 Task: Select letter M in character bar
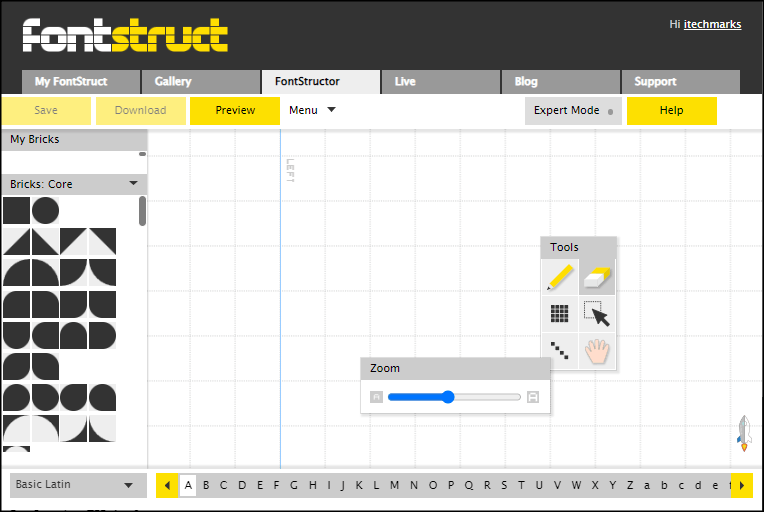point(394,485)
